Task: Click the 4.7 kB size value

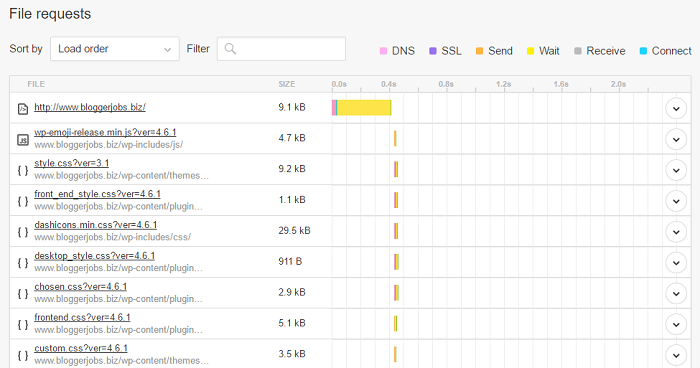Action: tap(292, 138)
